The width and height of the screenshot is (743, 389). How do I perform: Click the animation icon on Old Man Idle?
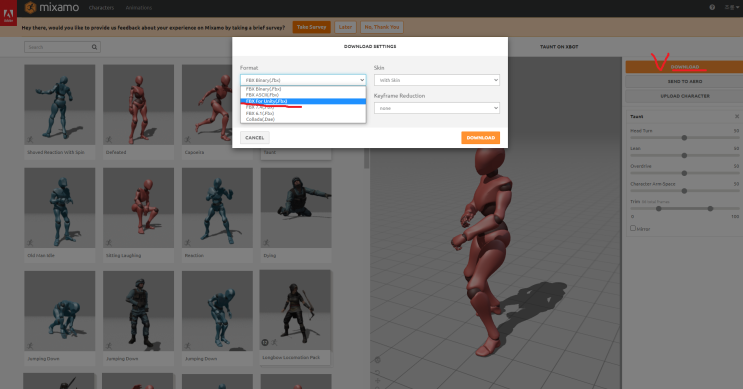30,243
